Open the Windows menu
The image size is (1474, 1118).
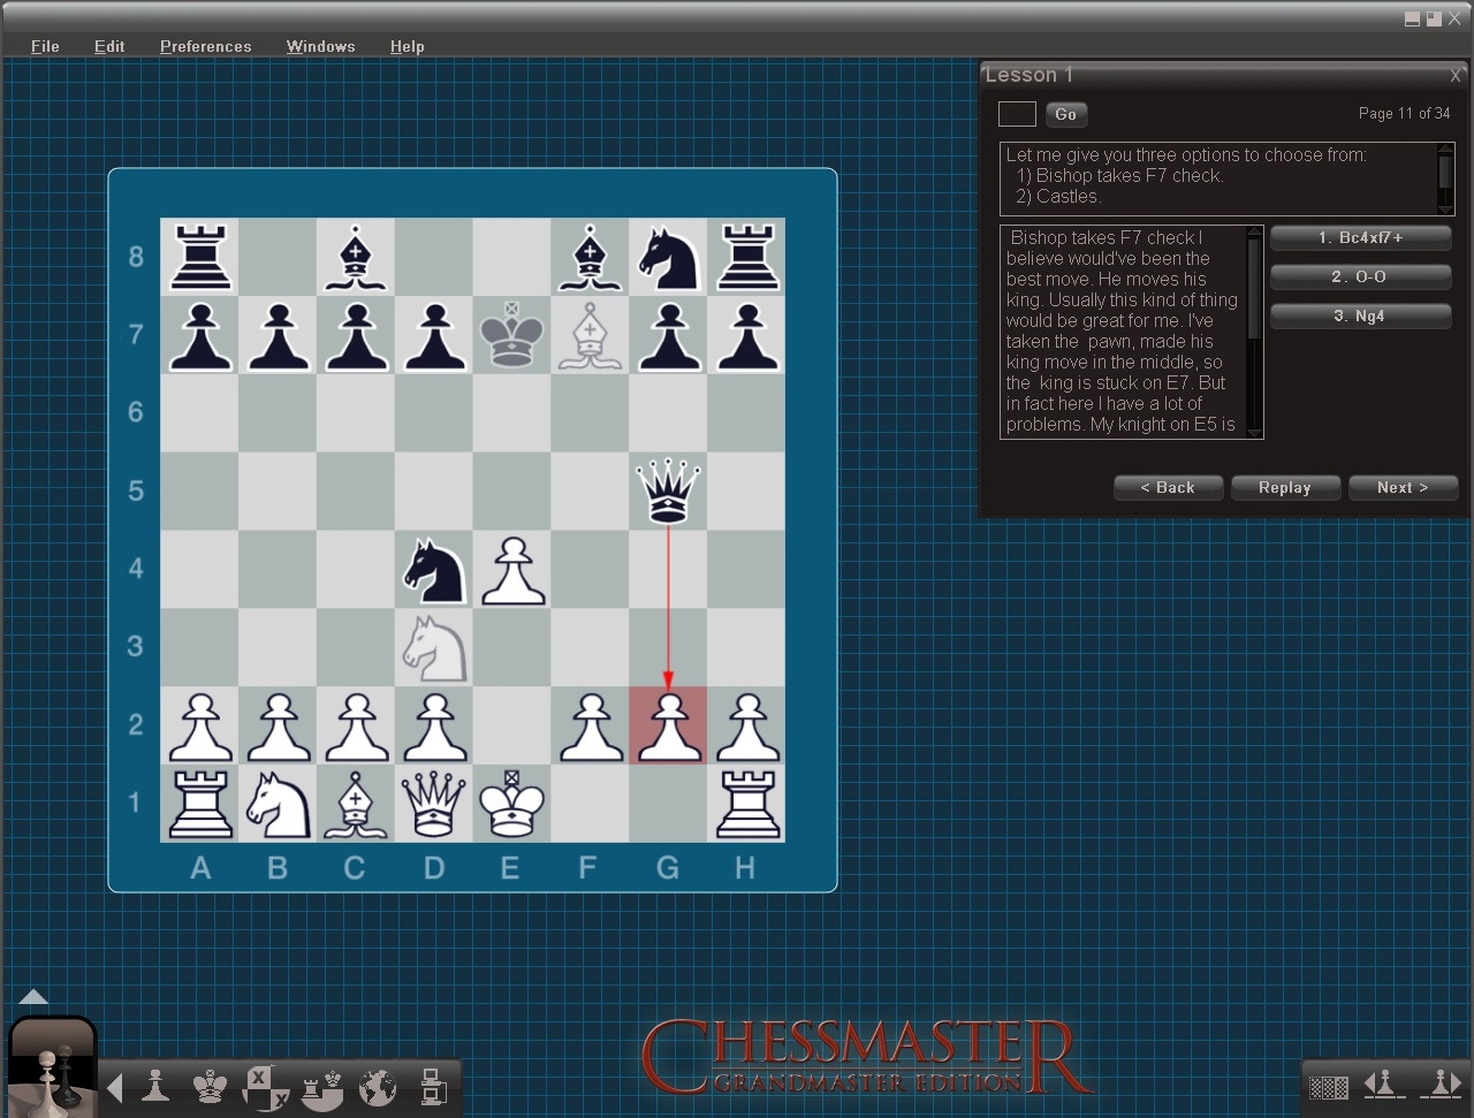pos(320,46)
